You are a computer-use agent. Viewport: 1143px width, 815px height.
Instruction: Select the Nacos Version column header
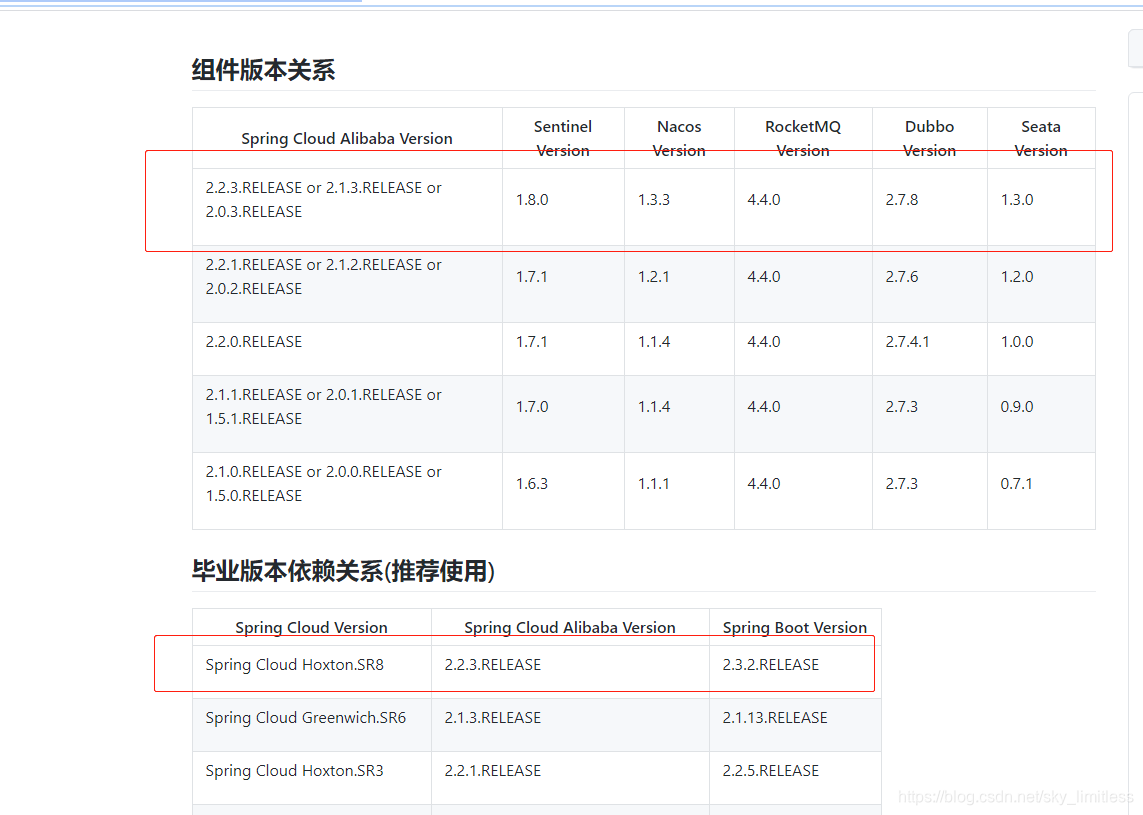coord(679,139)
